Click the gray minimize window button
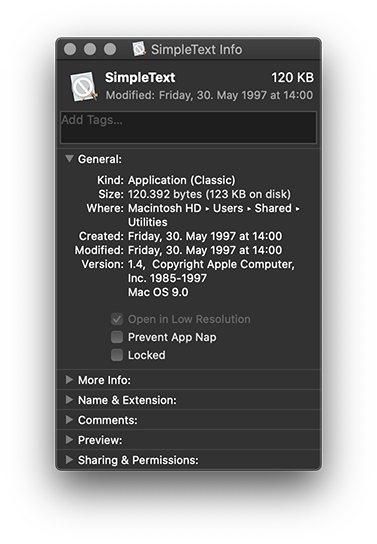 coord(90,49)
